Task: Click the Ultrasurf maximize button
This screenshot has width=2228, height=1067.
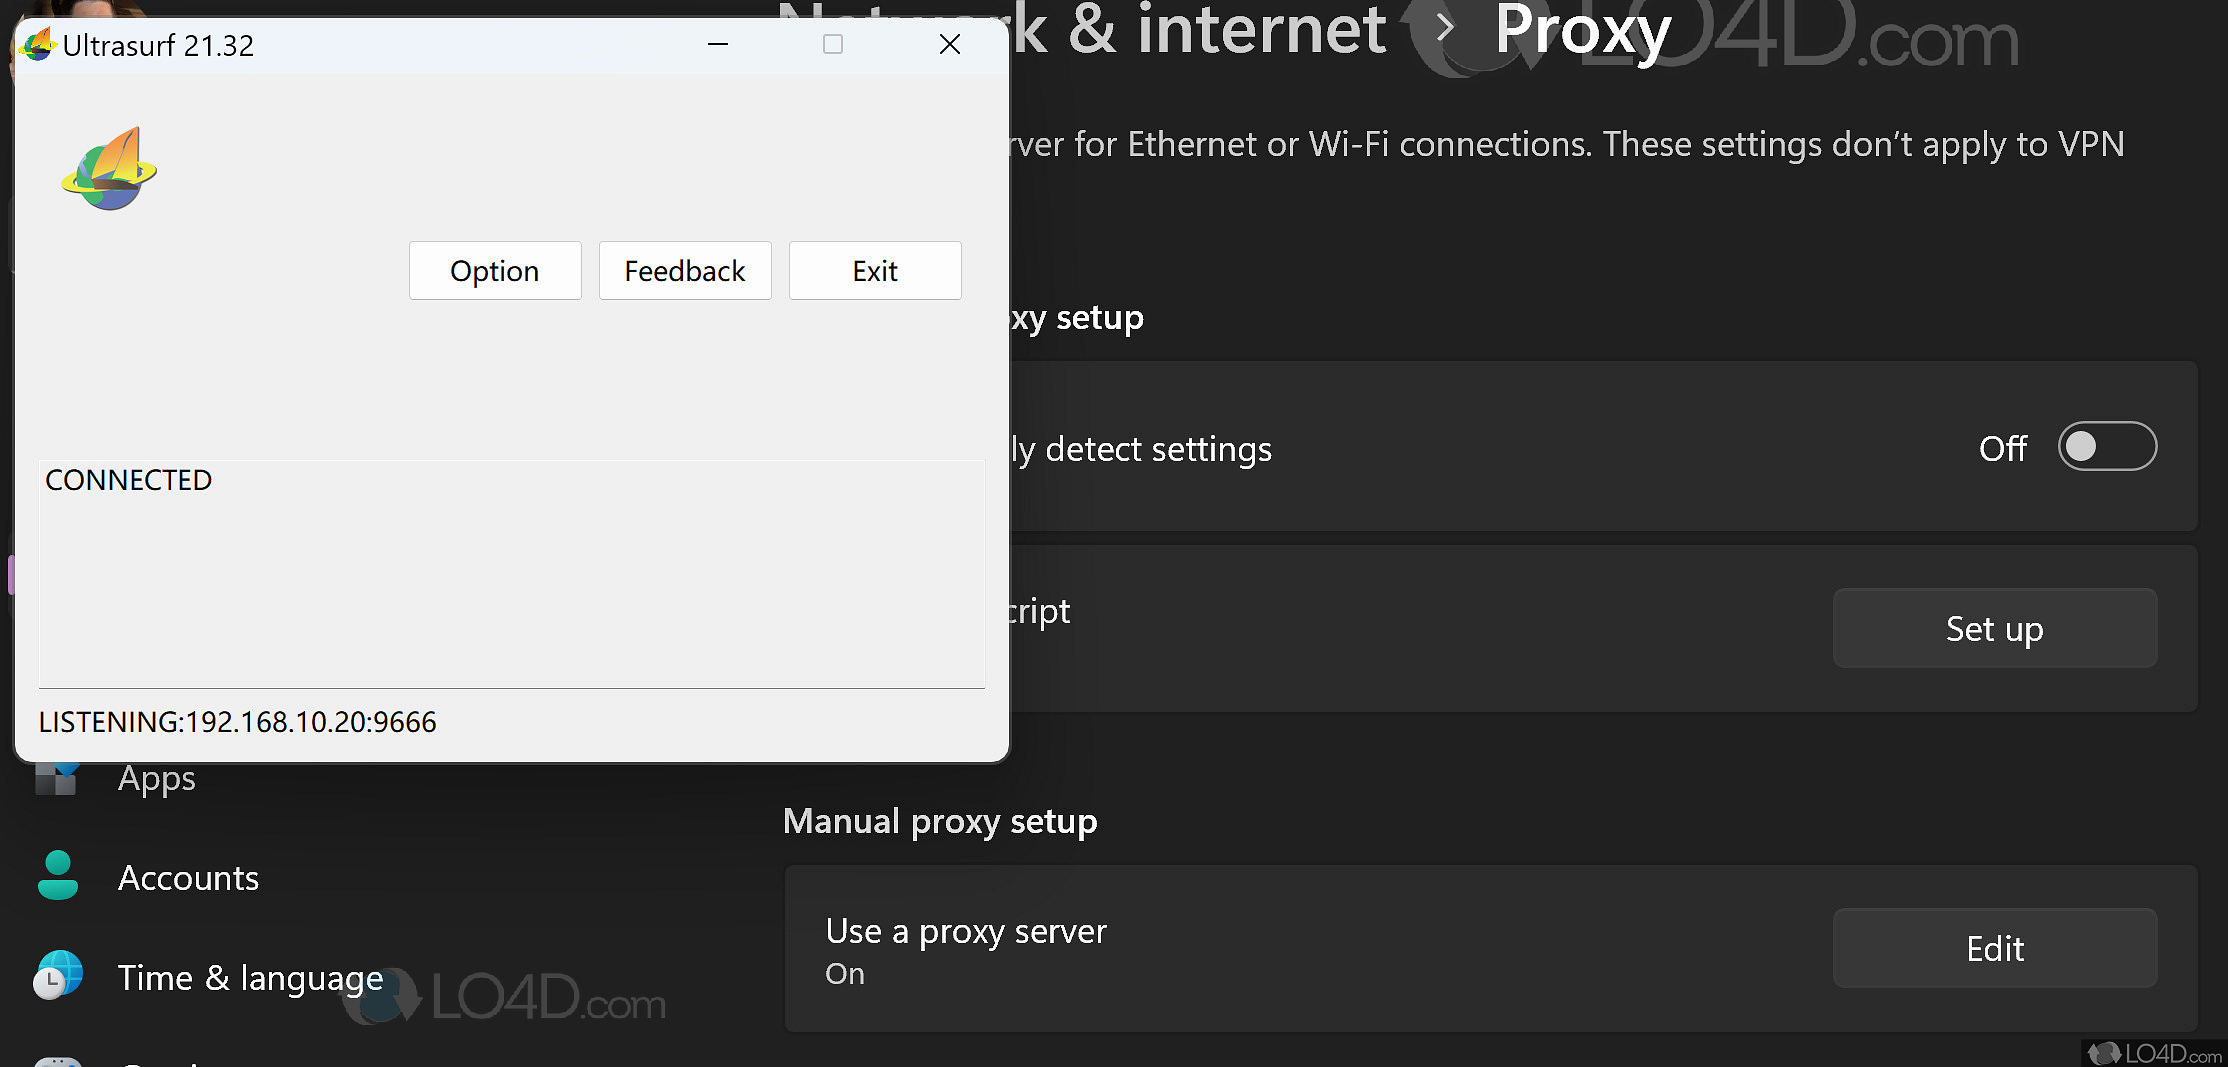Action: [x=832, y=45]
